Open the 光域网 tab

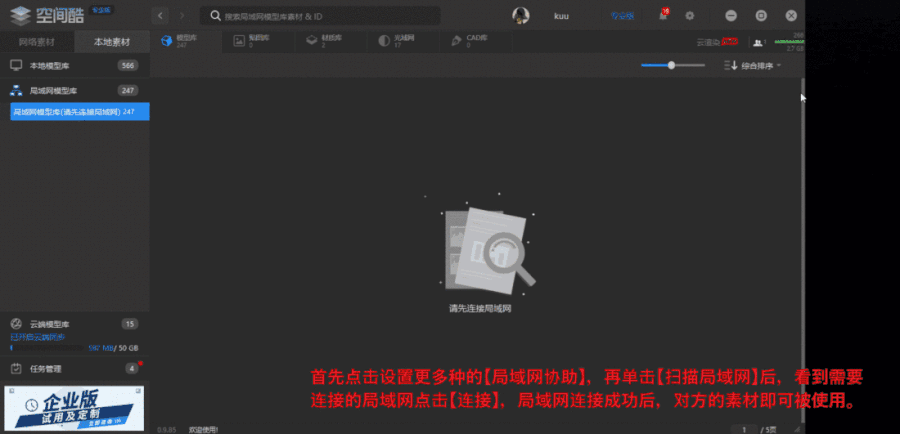404,41
